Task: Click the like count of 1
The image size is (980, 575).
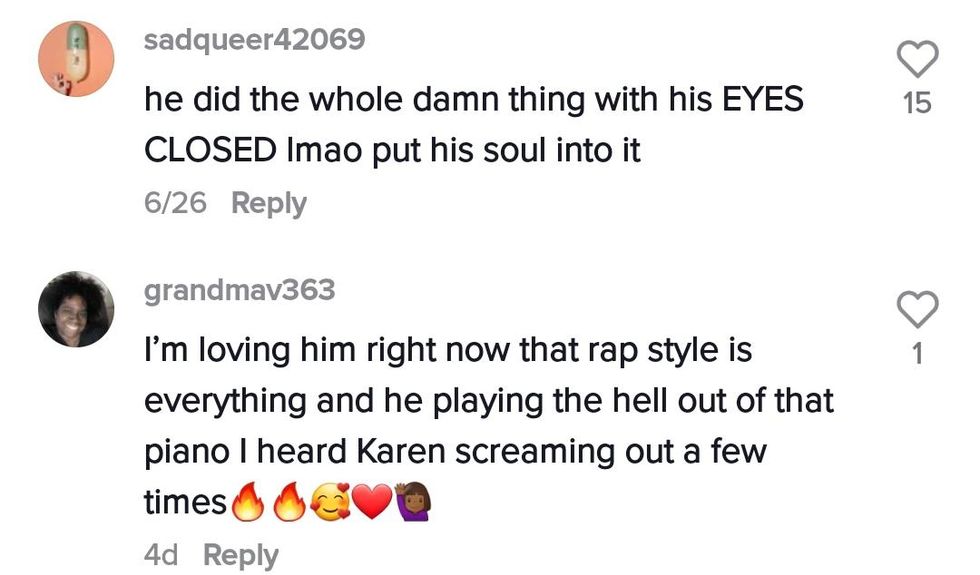Action: pyautogui.click(x=917, y=354)
